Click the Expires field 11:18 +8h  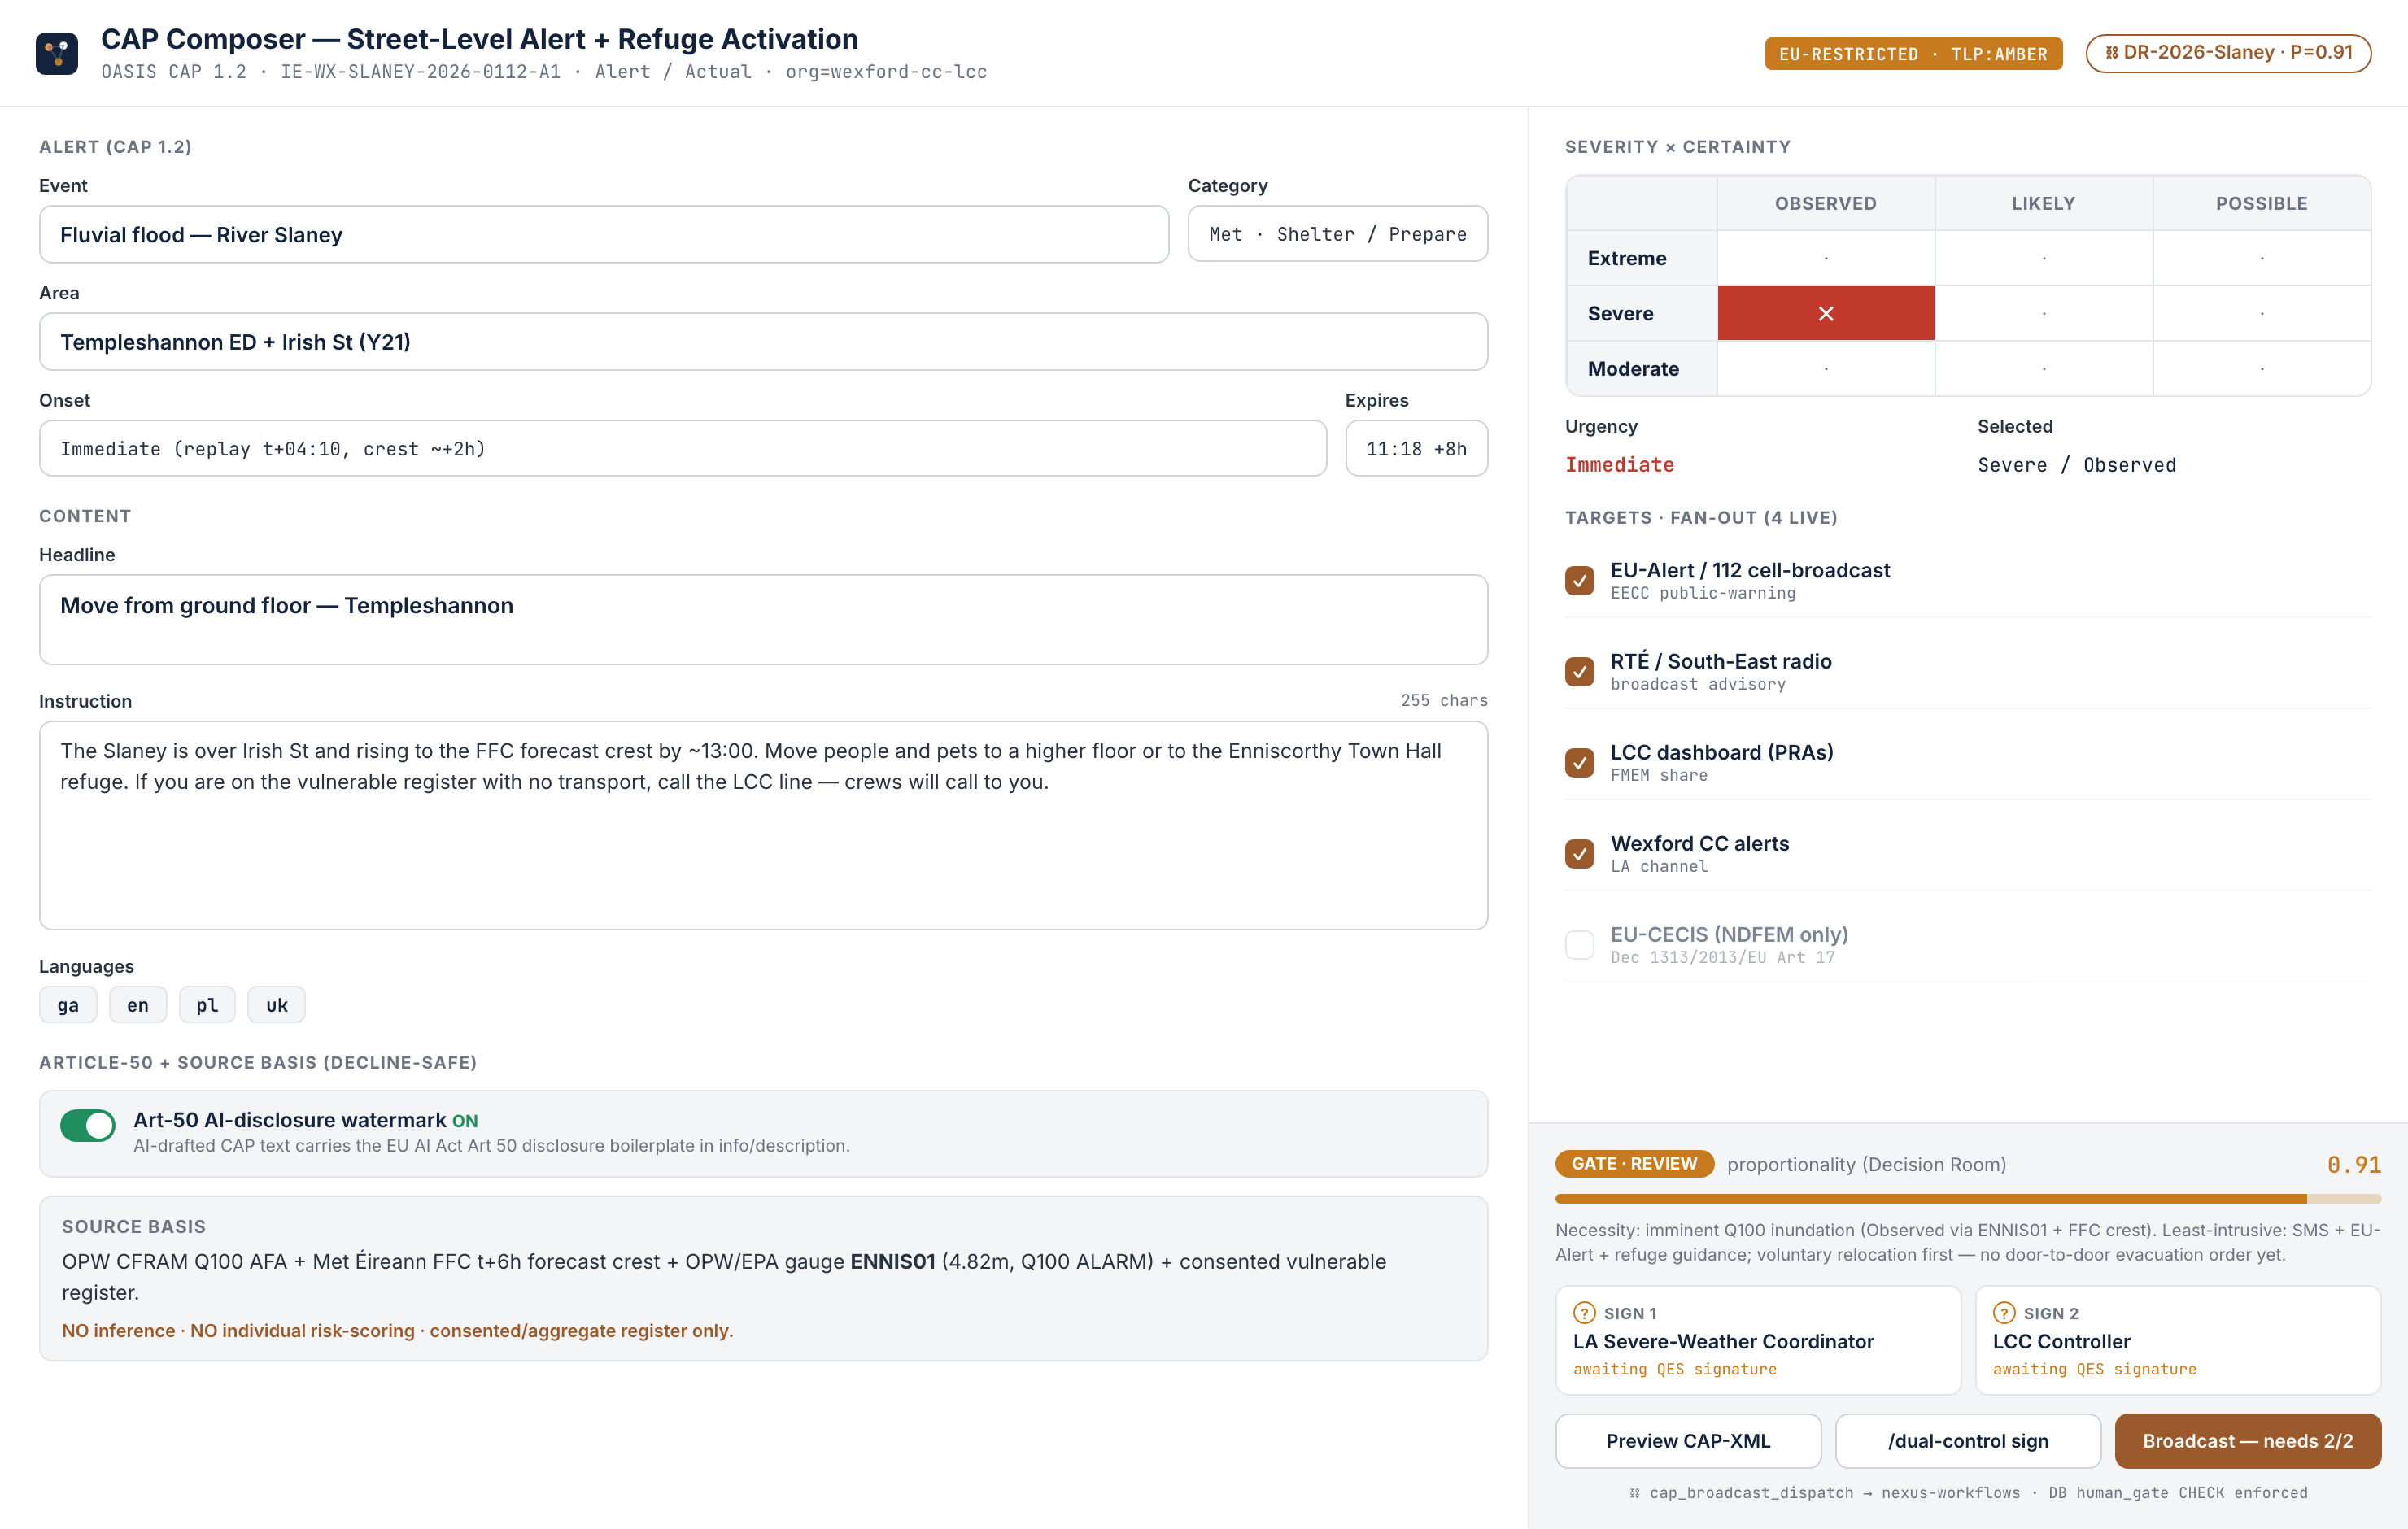(x=1416, y=448)
